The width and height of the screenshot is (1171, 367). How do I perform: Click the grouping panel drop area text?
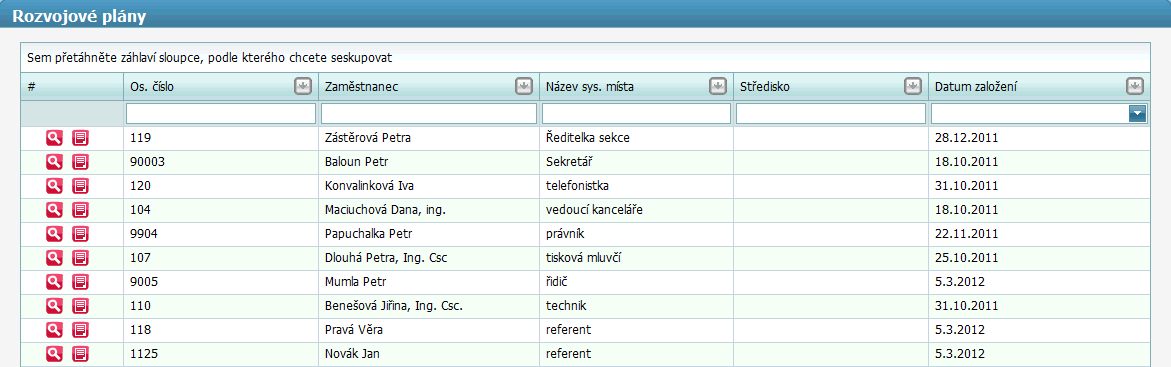point(210,58)
